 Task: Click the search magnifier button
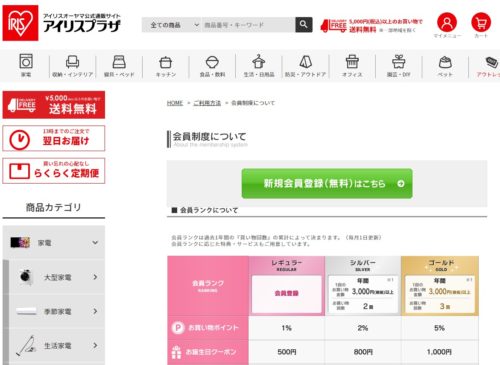[304, 25]
